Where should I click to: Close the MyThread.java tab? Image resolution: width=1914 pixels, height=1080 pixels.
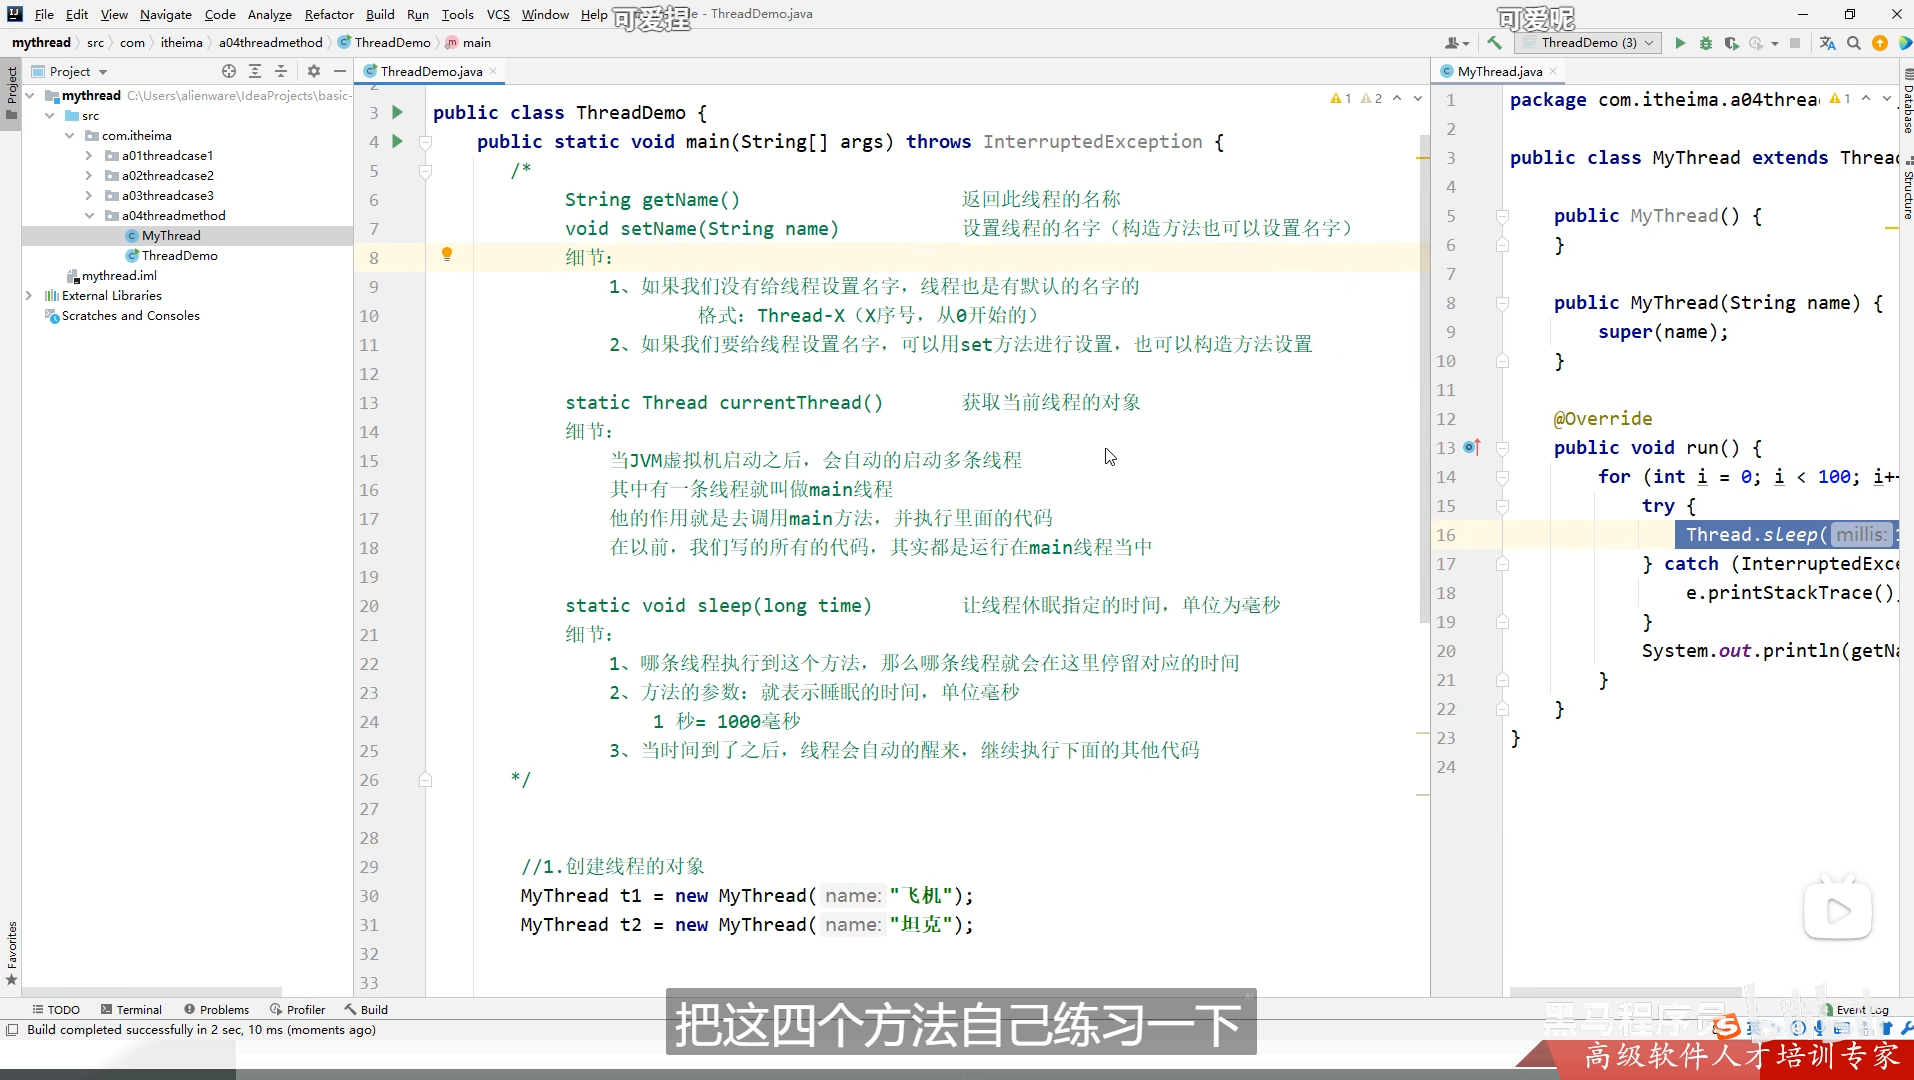tap(1553, 71)
